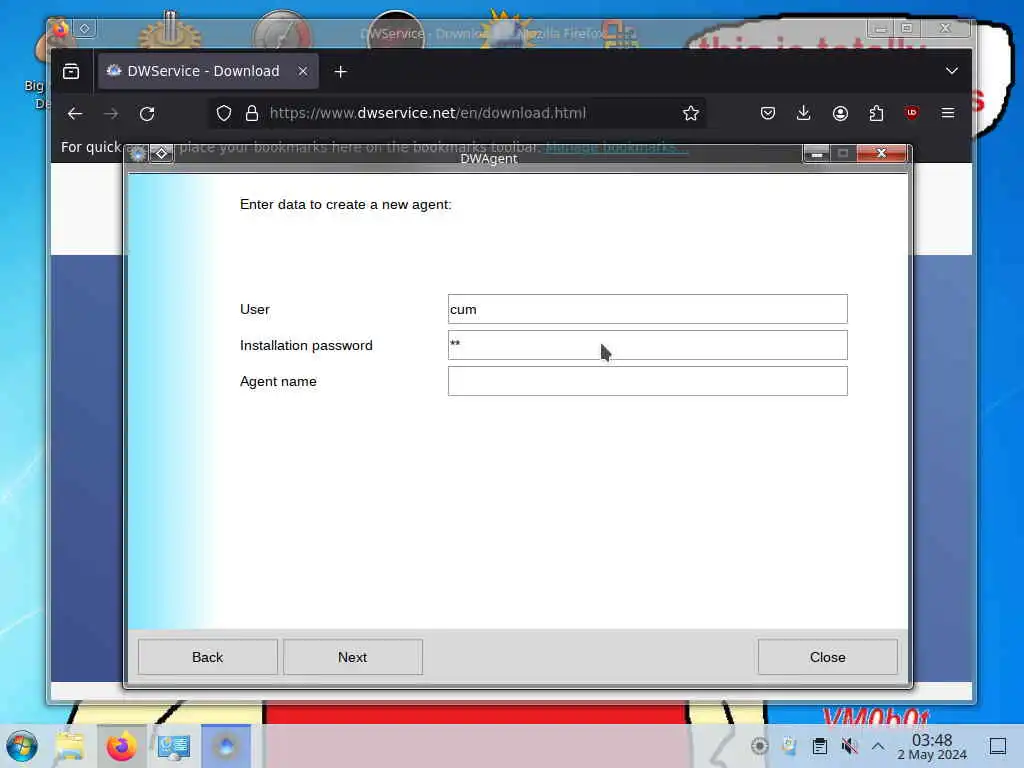Bookmark this page with star
This screenshot has width=1024, height=768.
click(x=690, y=114)
